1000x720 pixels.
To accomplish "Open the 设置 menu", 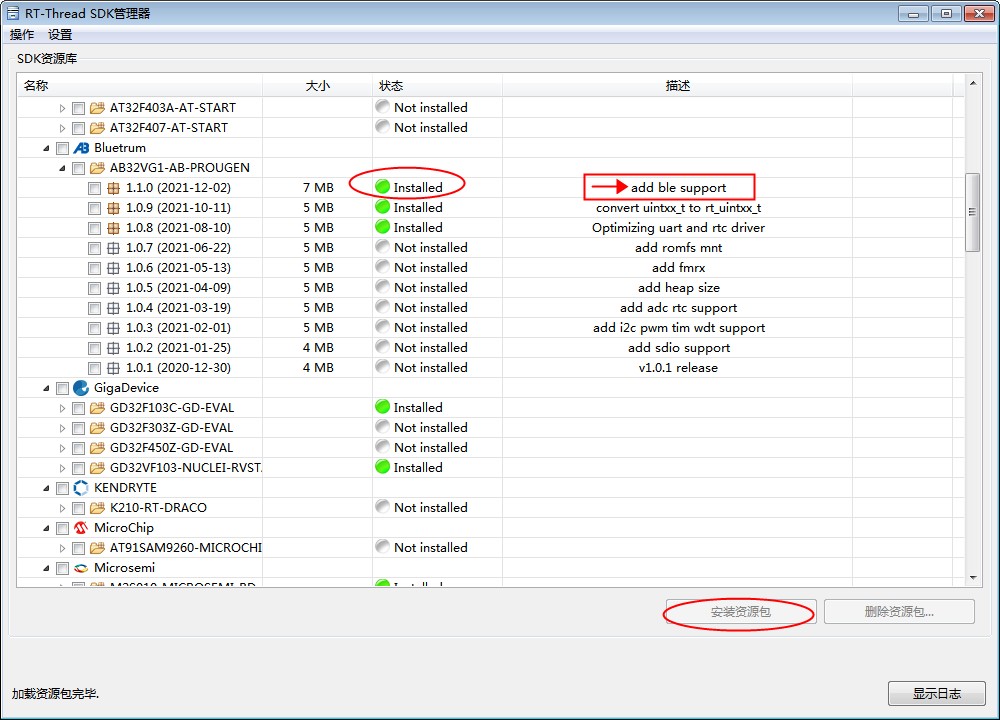I will (x=60, y=34).
